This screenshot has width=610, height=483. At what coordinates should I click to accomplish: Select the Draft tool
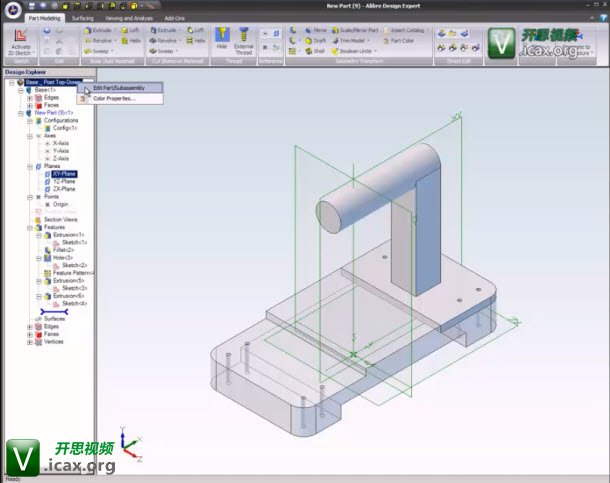pos(316,41)
